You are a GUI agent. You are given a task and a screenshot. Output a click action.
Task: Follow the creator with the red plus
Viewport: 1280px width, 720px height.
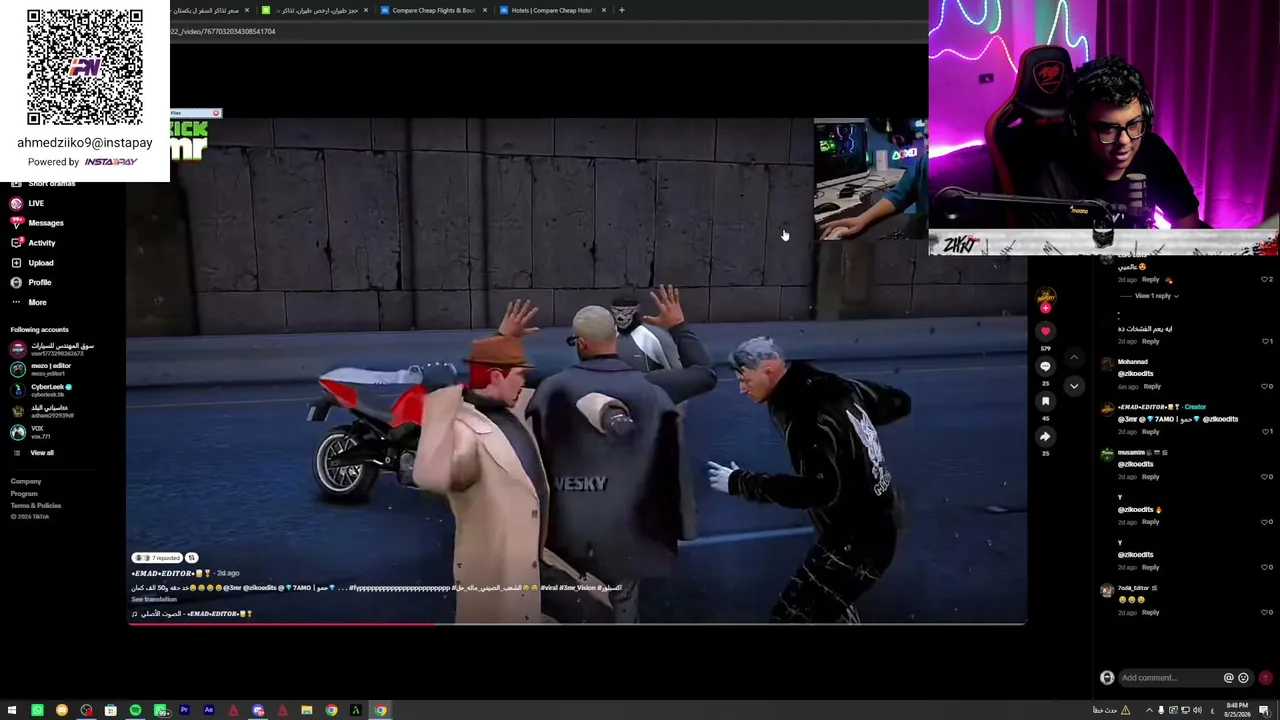[x=1046, y=308]
